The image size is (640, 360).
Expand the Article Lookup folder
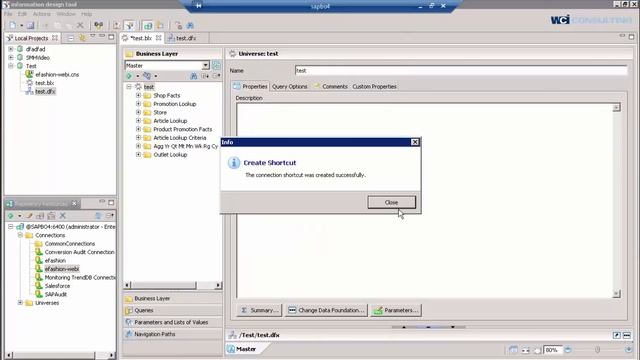pos(138,121)
